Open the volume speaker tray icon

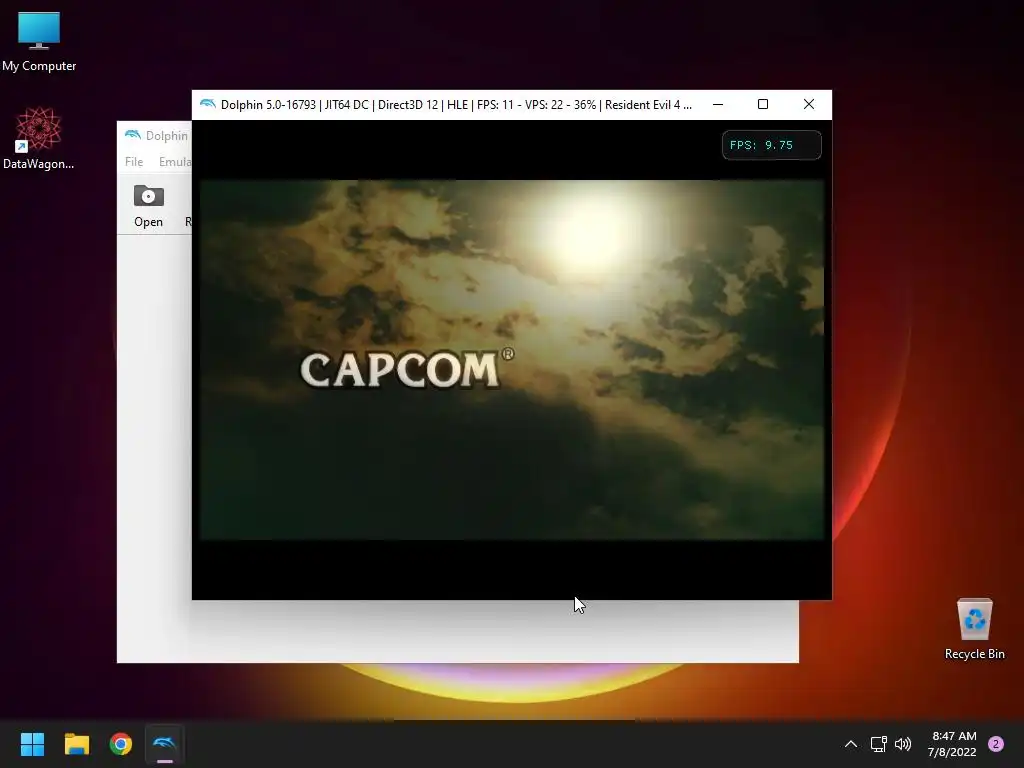point(903,744)
